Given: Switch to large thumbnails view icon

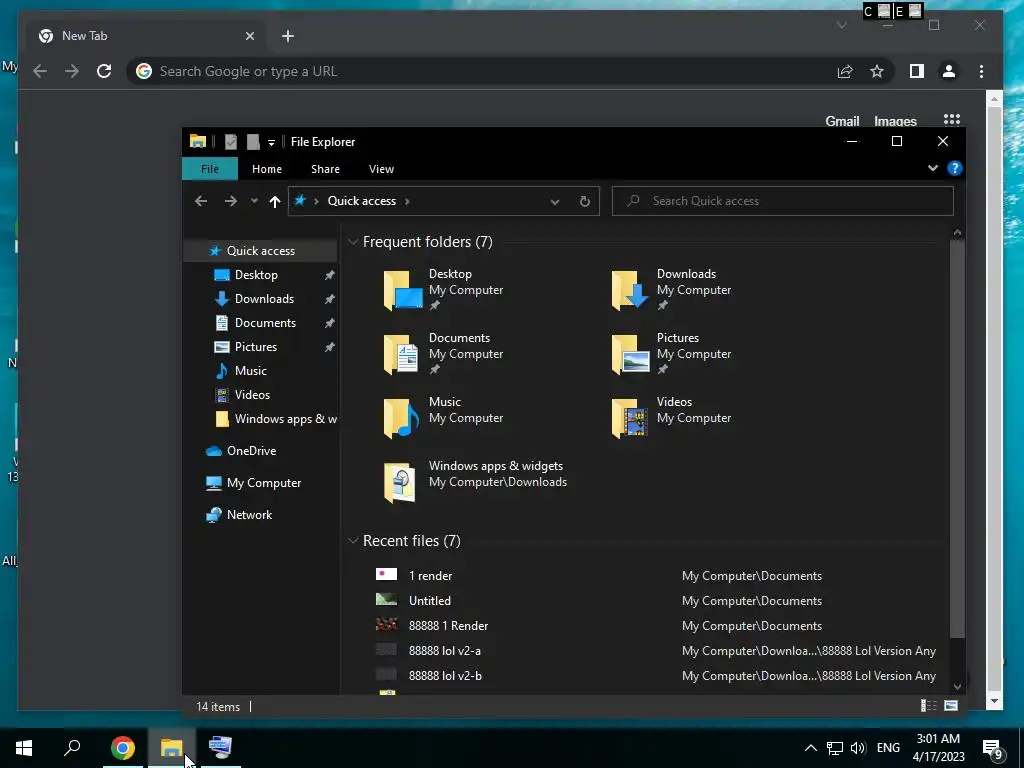Looking at the screenshot, I should (x=951, y=705).
